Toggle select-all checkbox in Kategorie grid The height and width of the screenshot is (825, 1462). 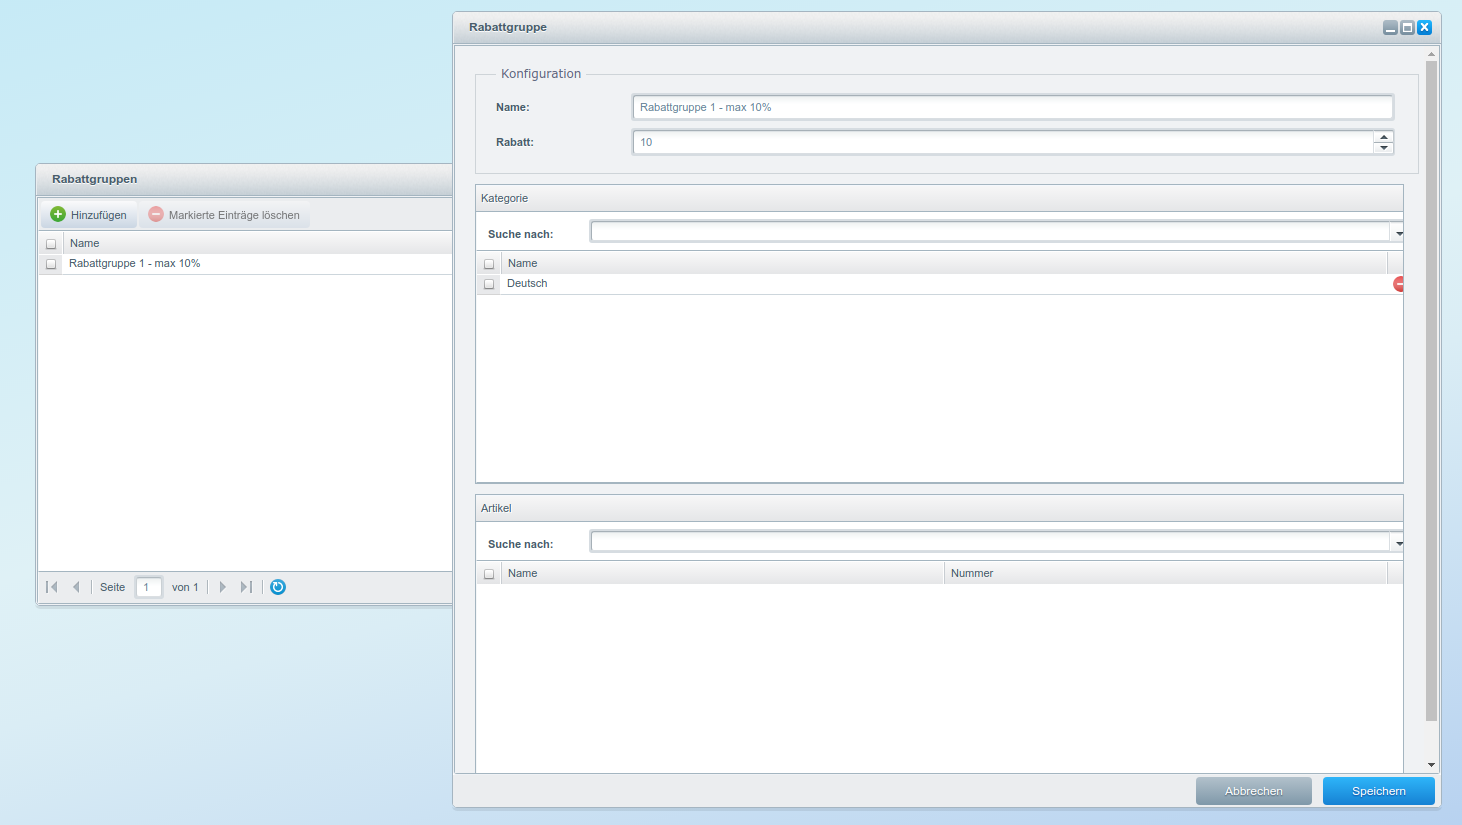click(x=489, y=264)
